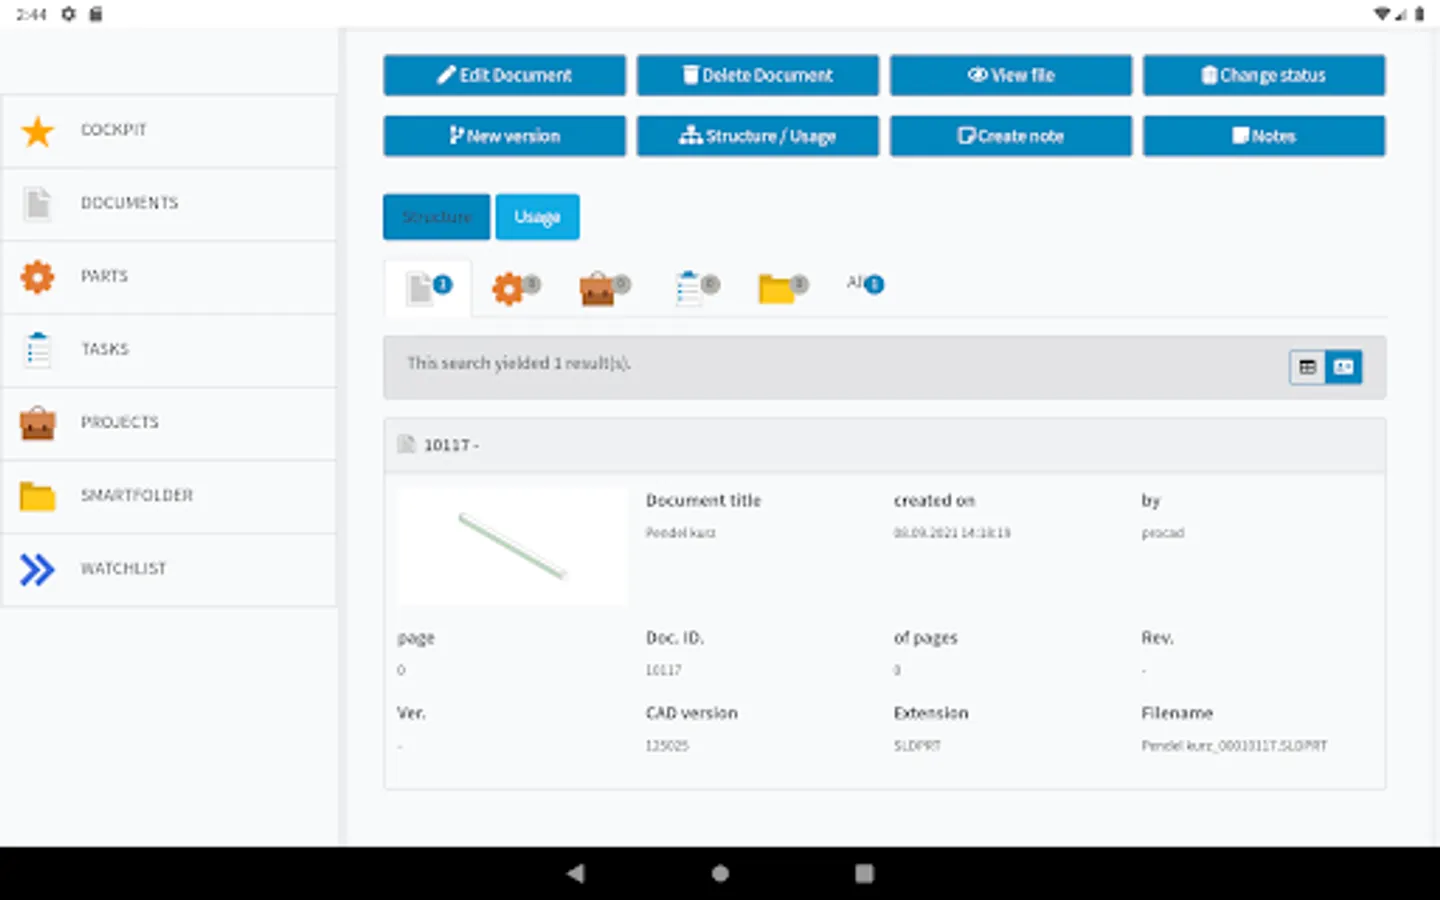Click Doc. ID value 10117
Viewport: 1440px width, 900px height.
pos(663,670)
